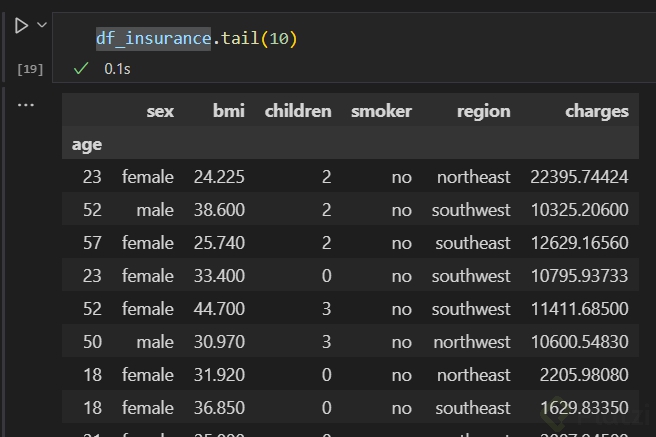Click the bmi column header
Screen dimensions: 656x437
pos(229,111)
